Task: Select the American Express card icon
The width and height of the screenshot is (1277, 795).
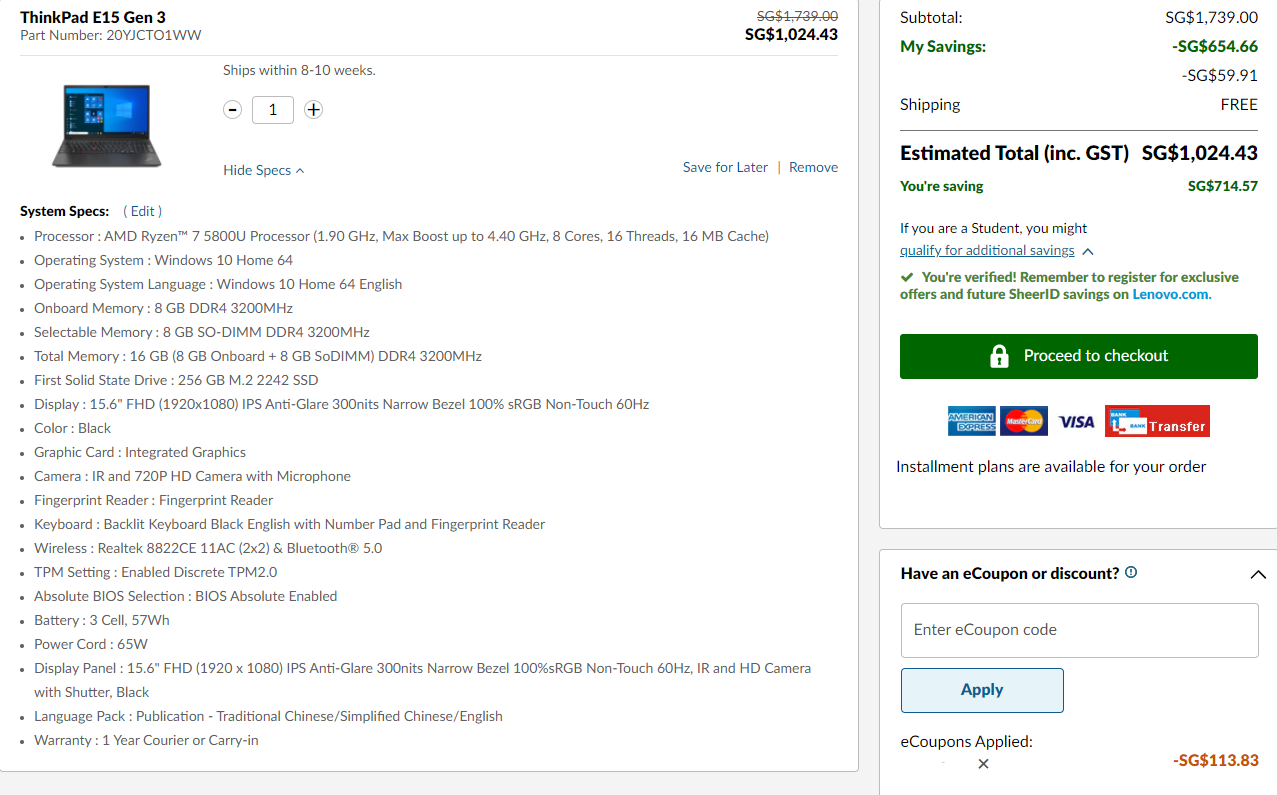Action: (x=971, y=422)
